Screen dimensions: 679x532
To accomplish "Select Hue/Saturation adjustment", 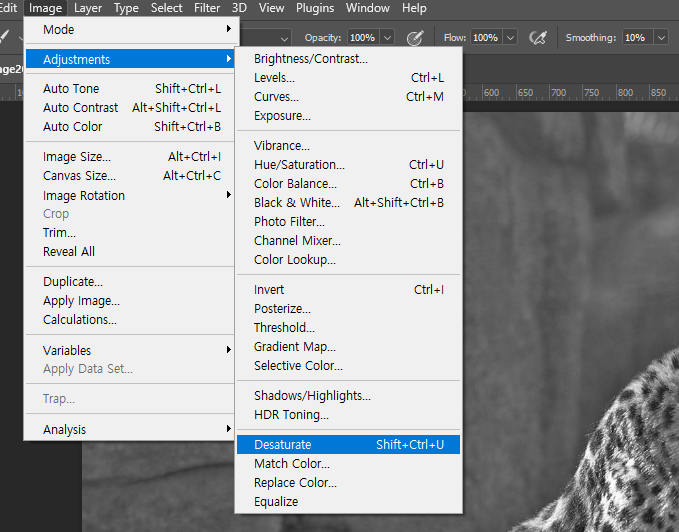I will (348, 164).
